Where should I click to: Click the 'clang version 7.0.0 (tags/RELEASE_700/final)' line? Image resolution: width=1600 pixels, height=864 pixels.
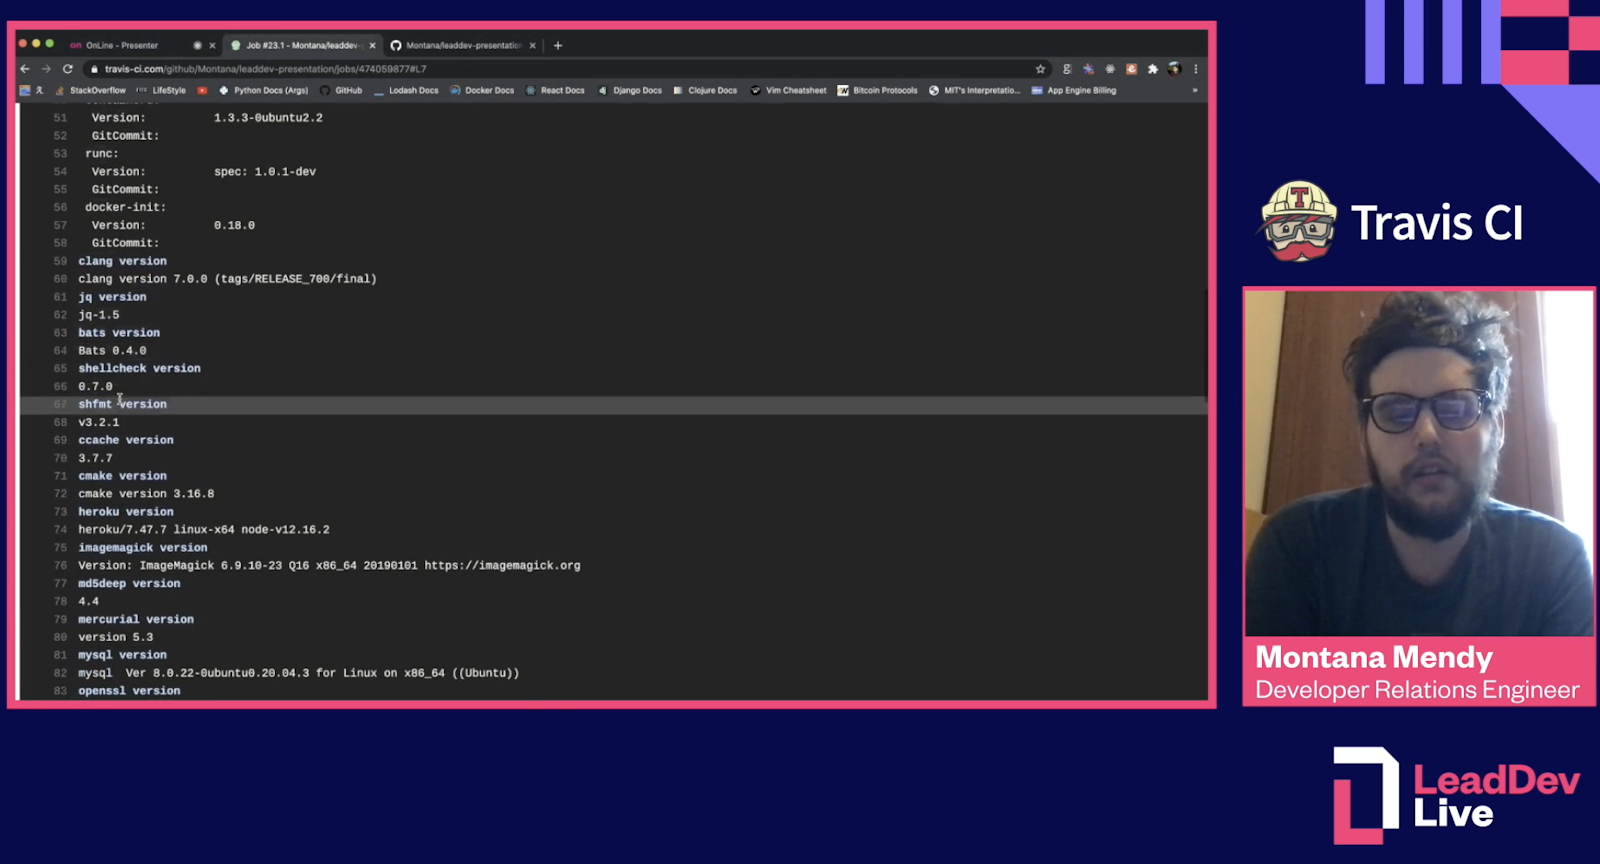click(228, 279)
